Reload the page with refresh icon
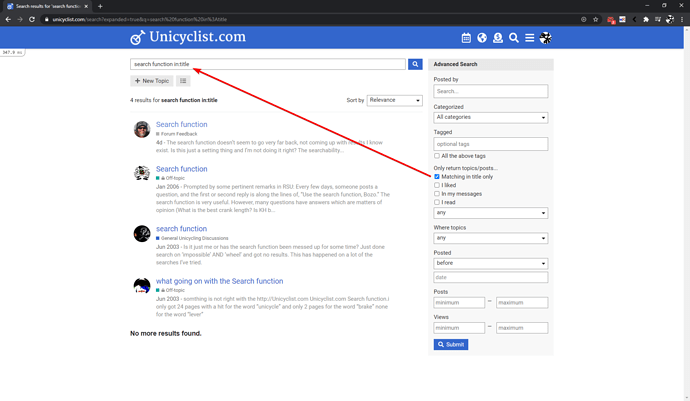690x401 pixels. pos(32,19)
